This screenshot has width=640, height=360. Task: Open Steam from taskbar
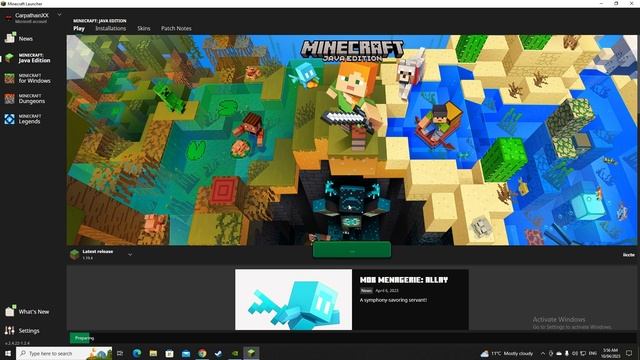pos(218,353)
